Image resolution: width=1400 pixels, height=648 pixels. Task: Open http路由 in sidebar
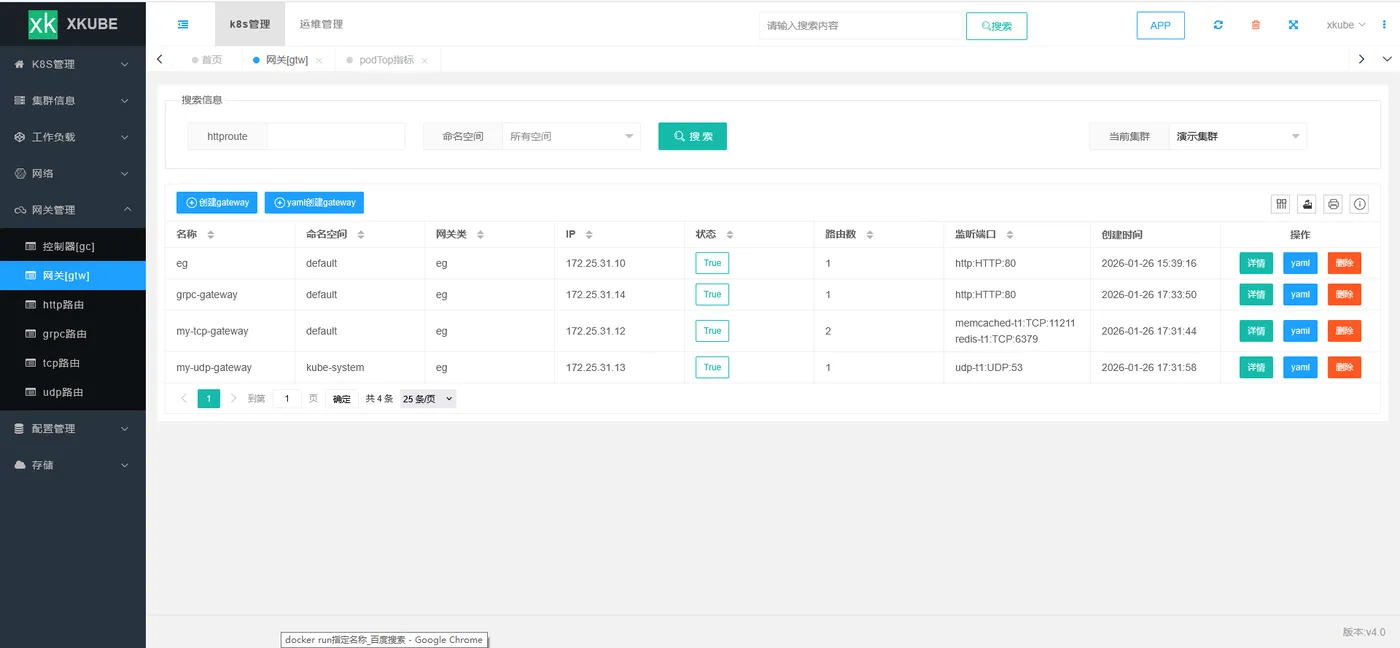(x=73, y=304)
